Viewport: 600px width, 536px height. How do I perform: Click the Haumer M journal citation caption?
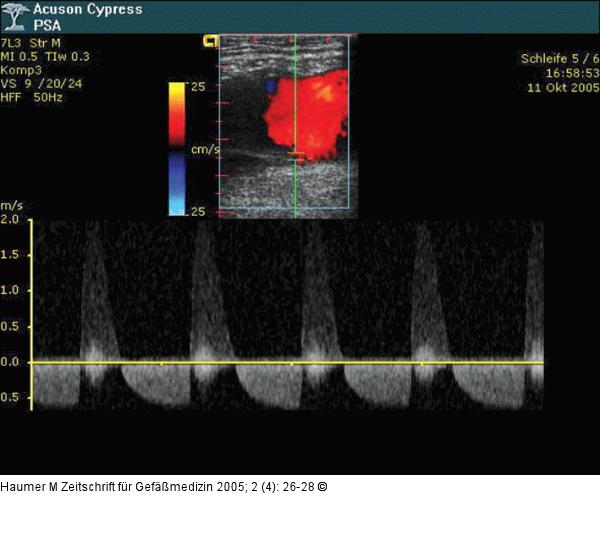164,487
